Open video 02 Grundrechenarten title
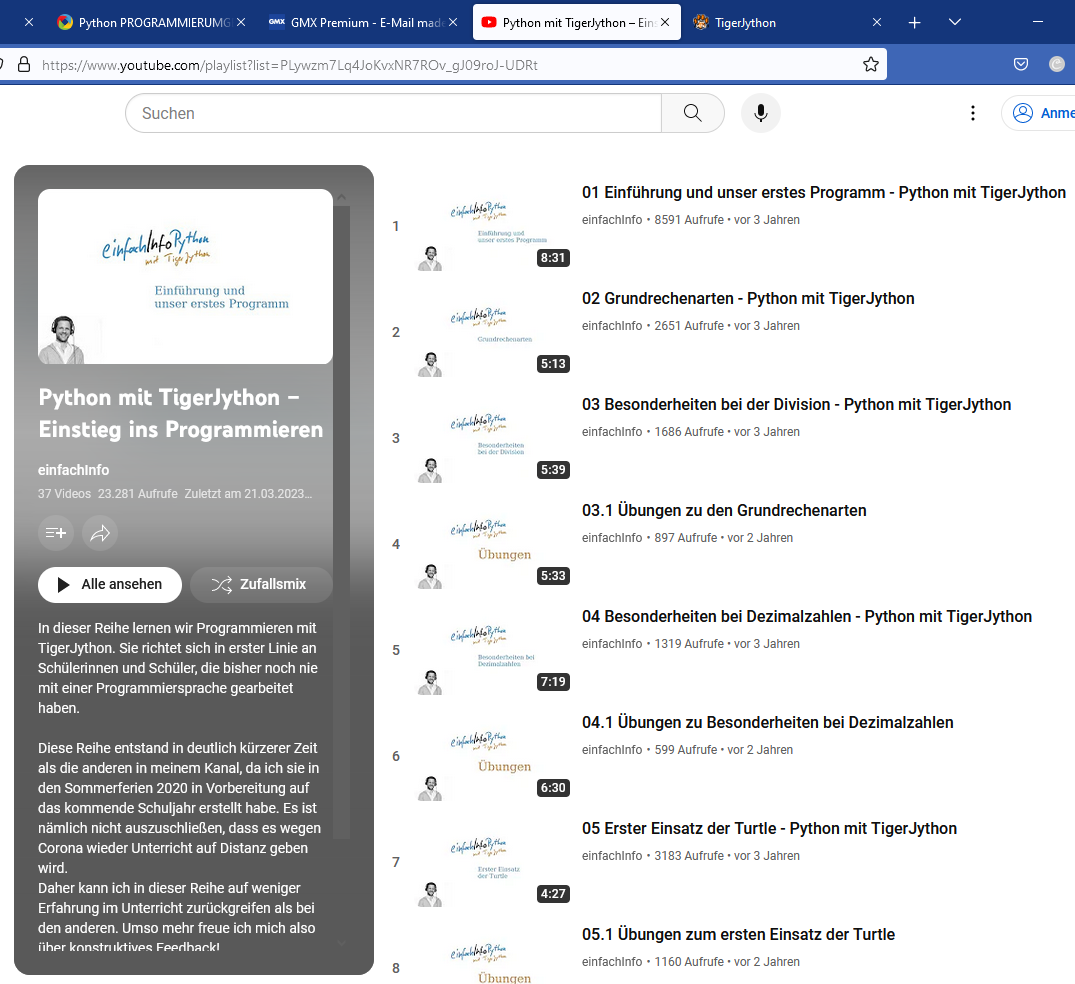 [x=748, y=299]
